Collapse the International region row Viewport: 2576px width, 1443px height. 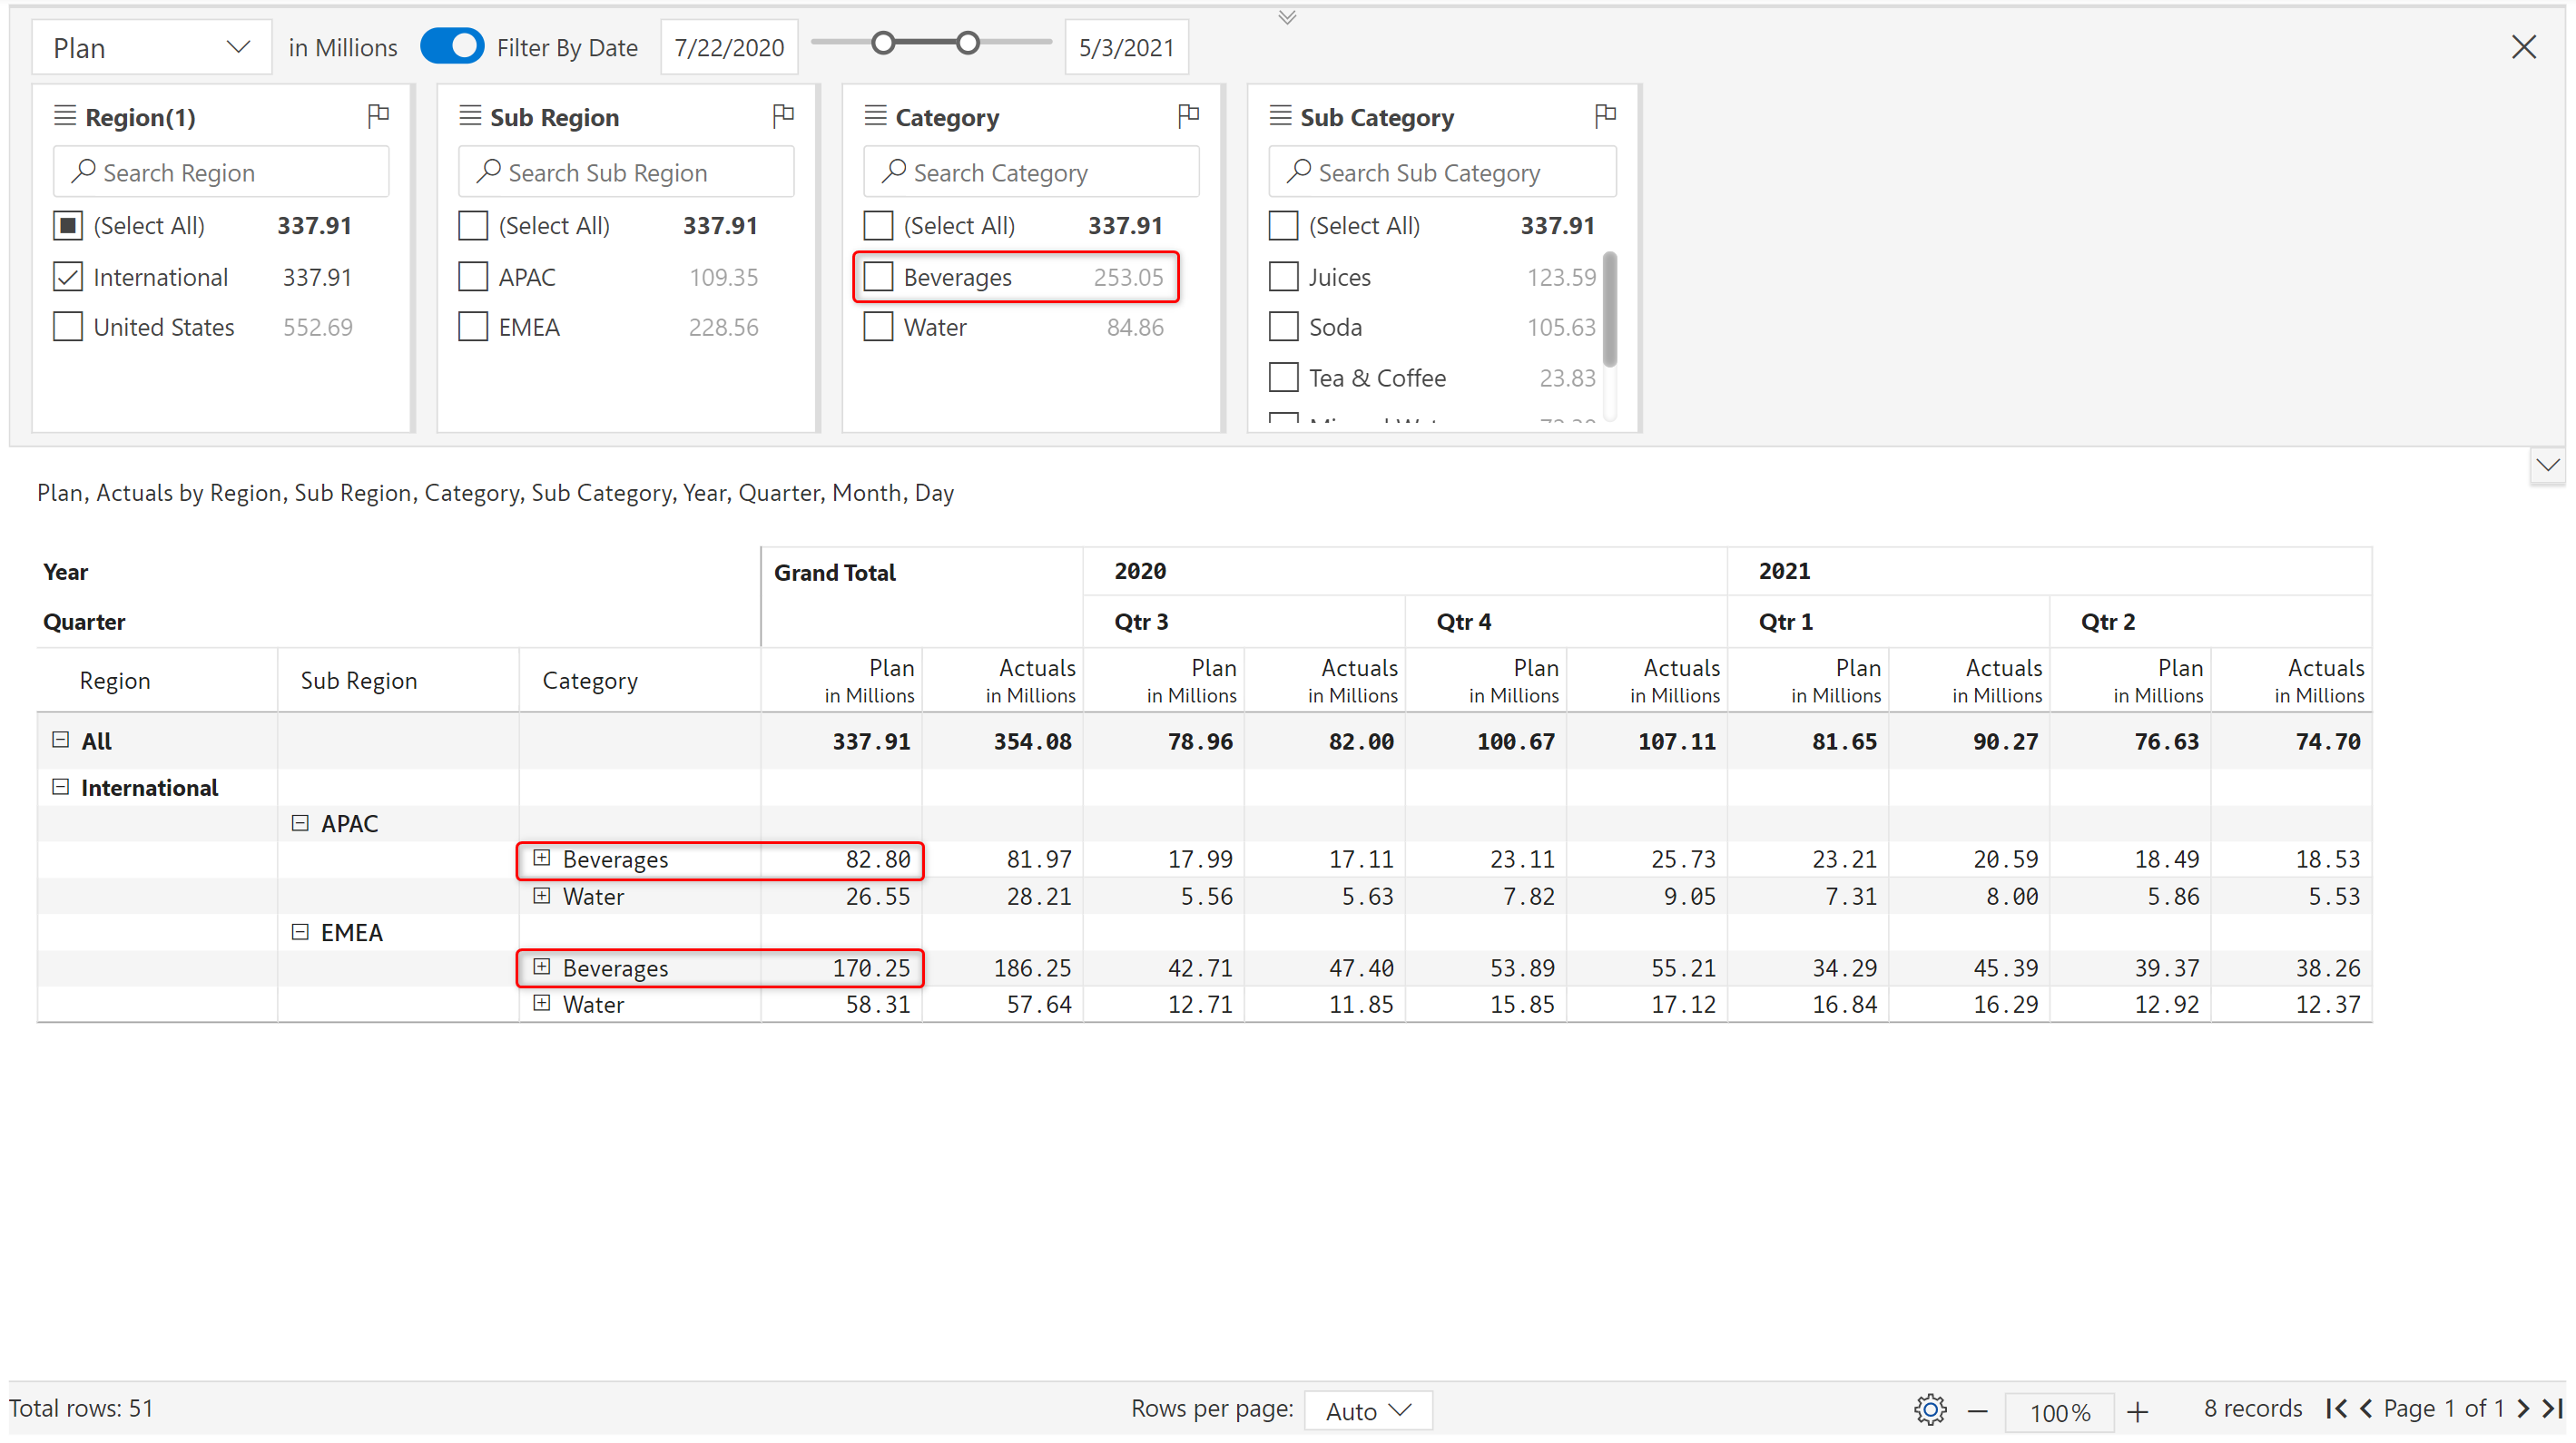tap(60, 787)
